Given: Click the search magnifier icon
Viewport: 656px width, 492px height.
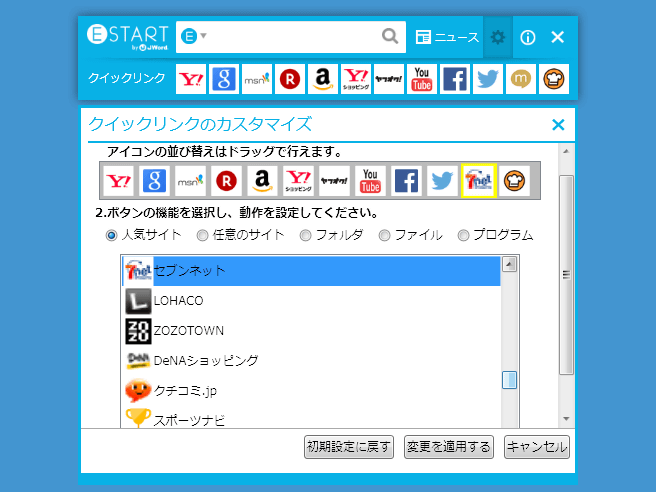Looking at the screenshot, I should [x=390, y=37].
